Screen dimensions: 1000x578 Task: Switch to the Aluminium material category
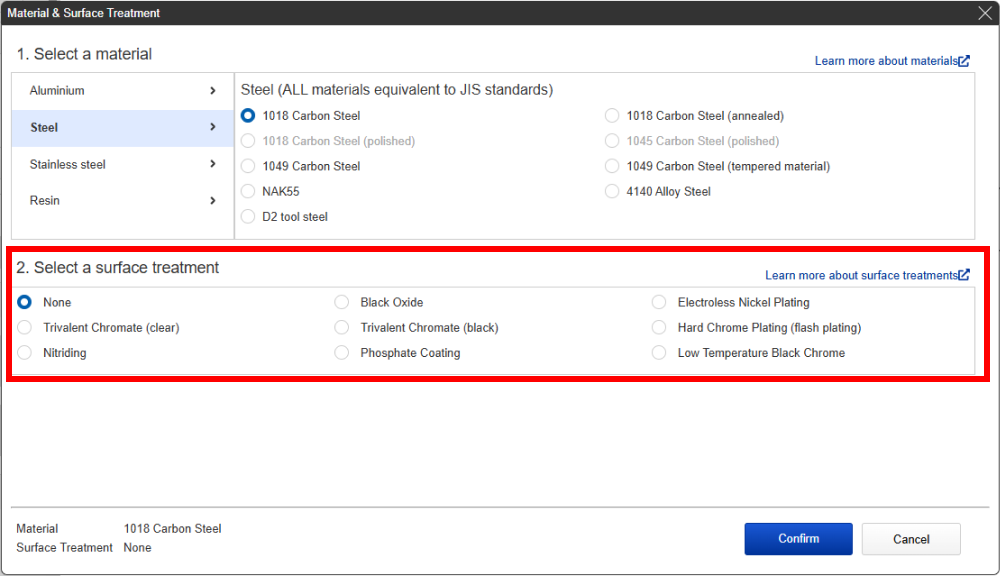57,91
